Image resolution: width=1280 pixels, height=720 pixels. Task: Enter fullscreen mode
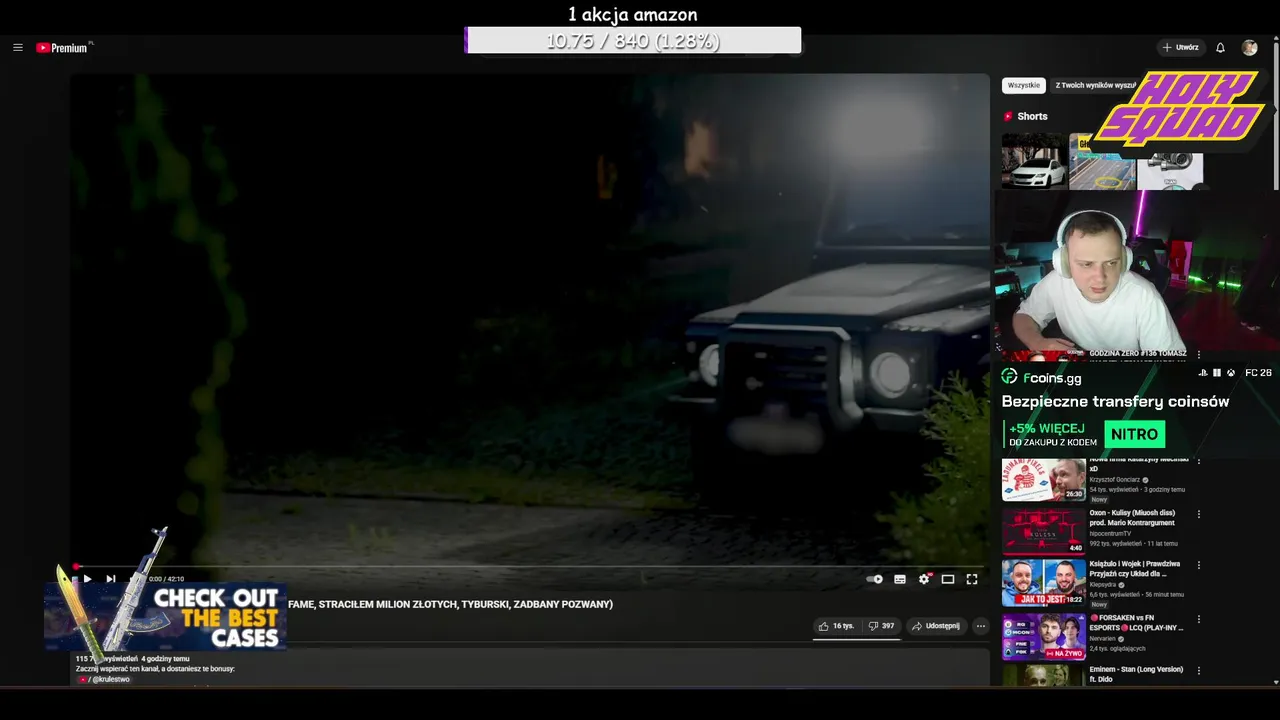[972, 579]
